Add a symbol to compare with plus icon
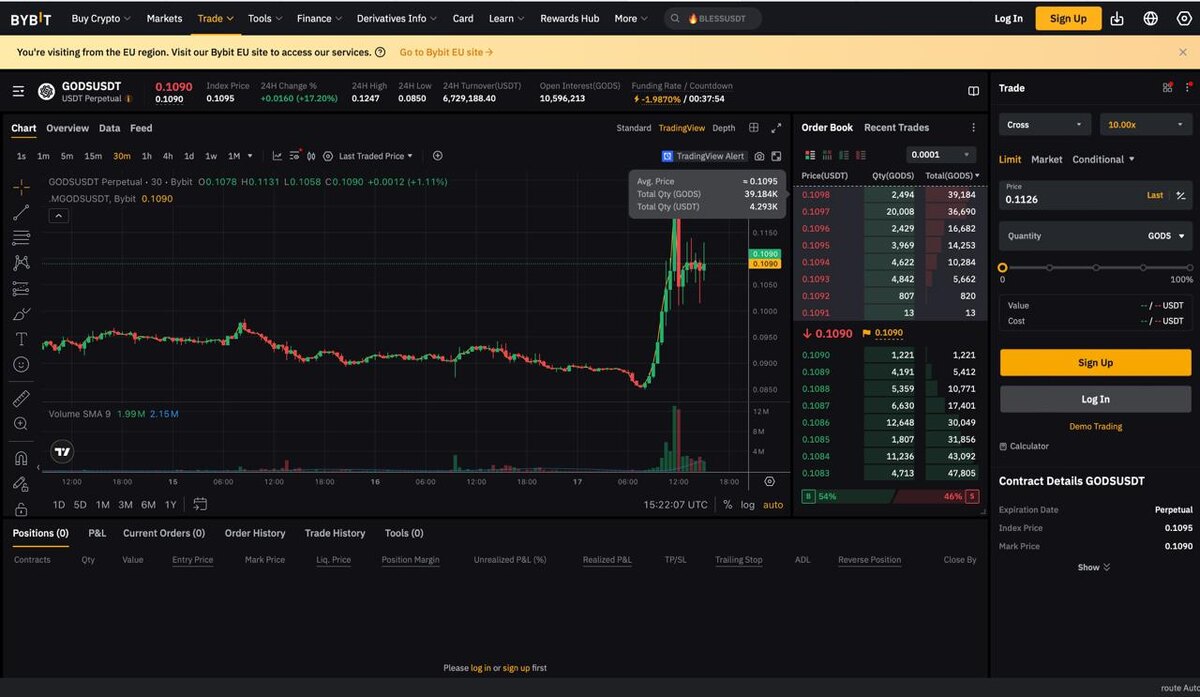The image size is (1200, 697). [x=437, y=156]
